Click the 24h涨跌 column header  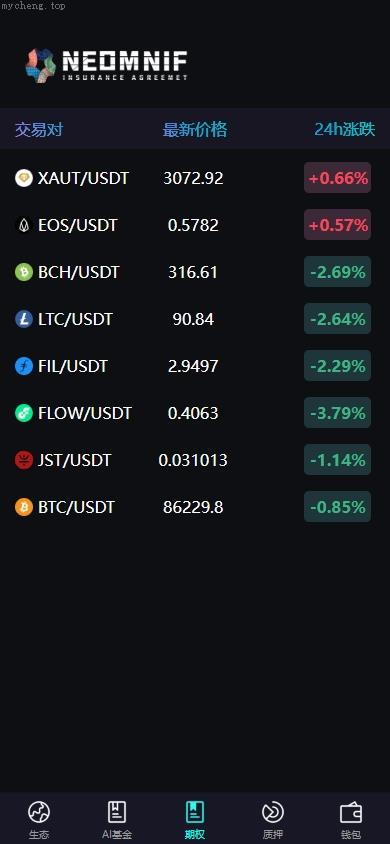[x=345, y=129]
